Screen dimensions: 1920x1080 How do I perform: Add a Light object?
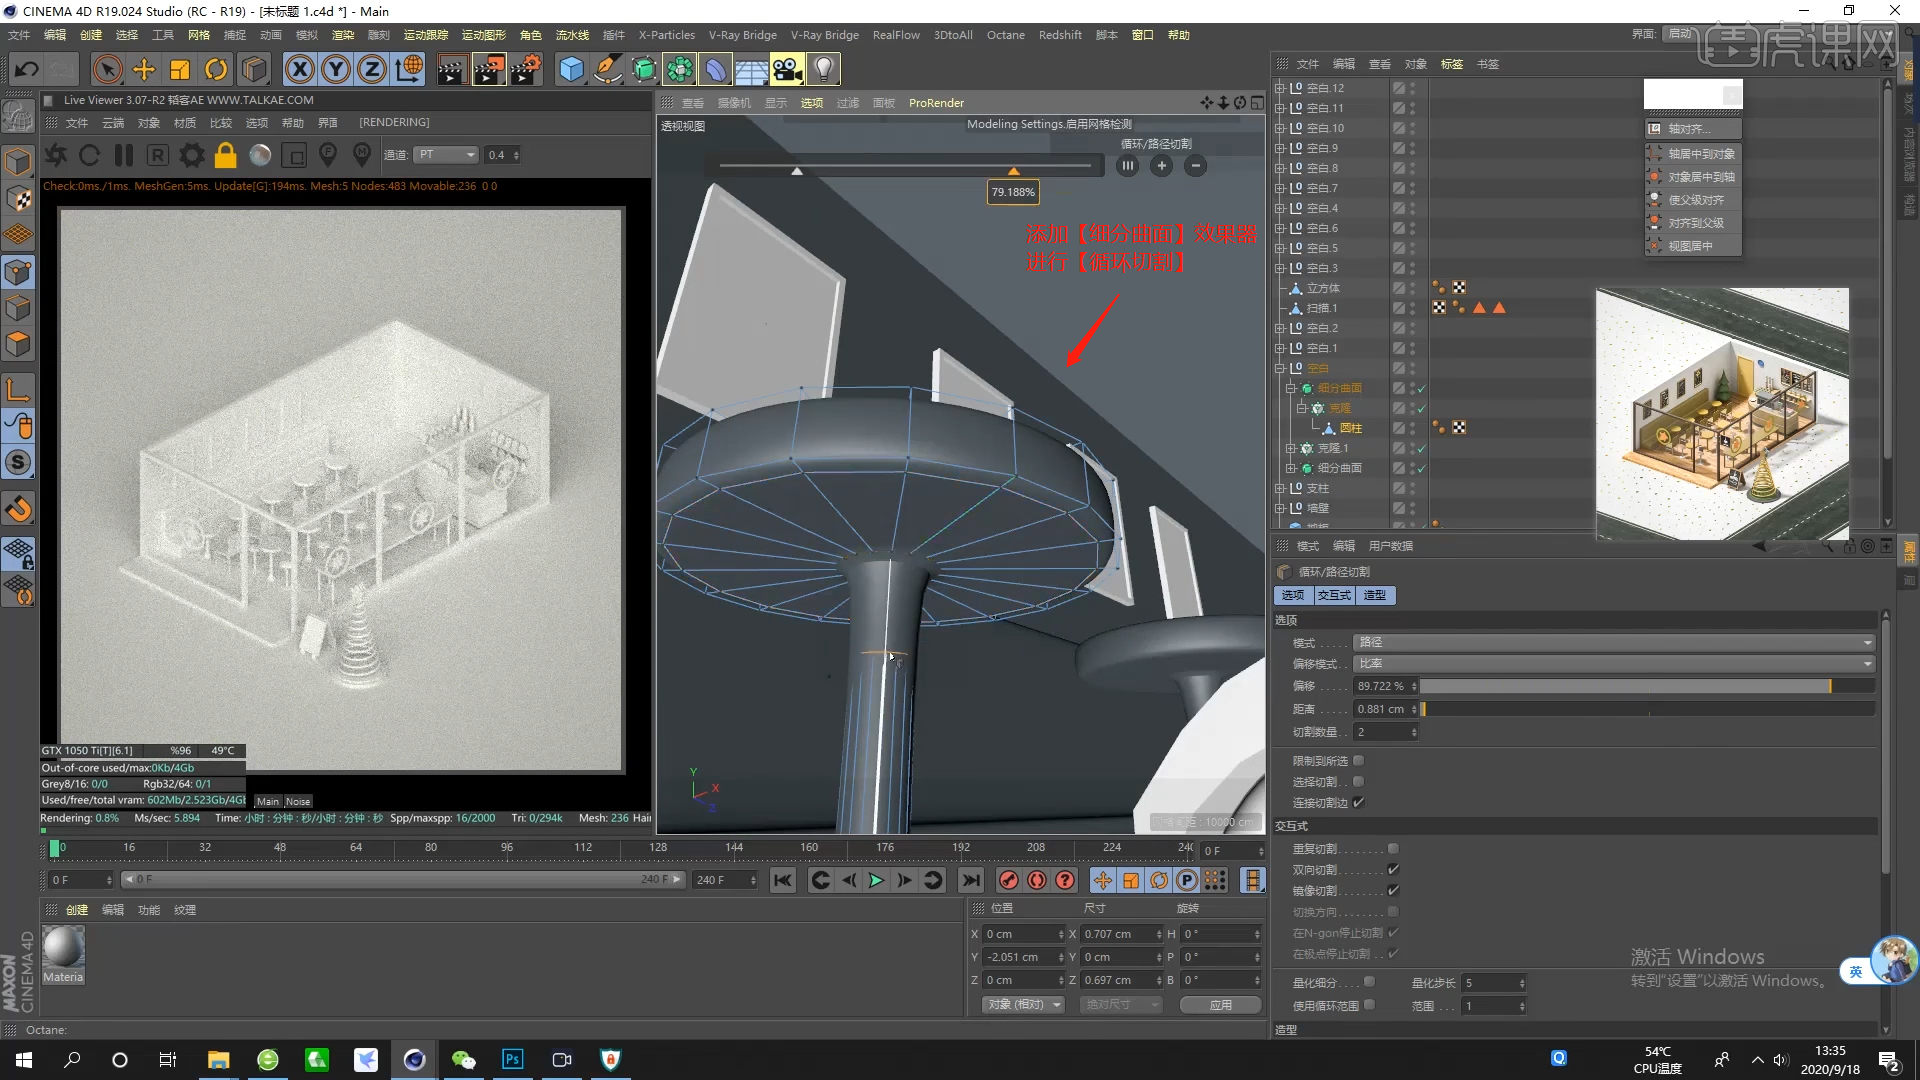click(823, 69)
